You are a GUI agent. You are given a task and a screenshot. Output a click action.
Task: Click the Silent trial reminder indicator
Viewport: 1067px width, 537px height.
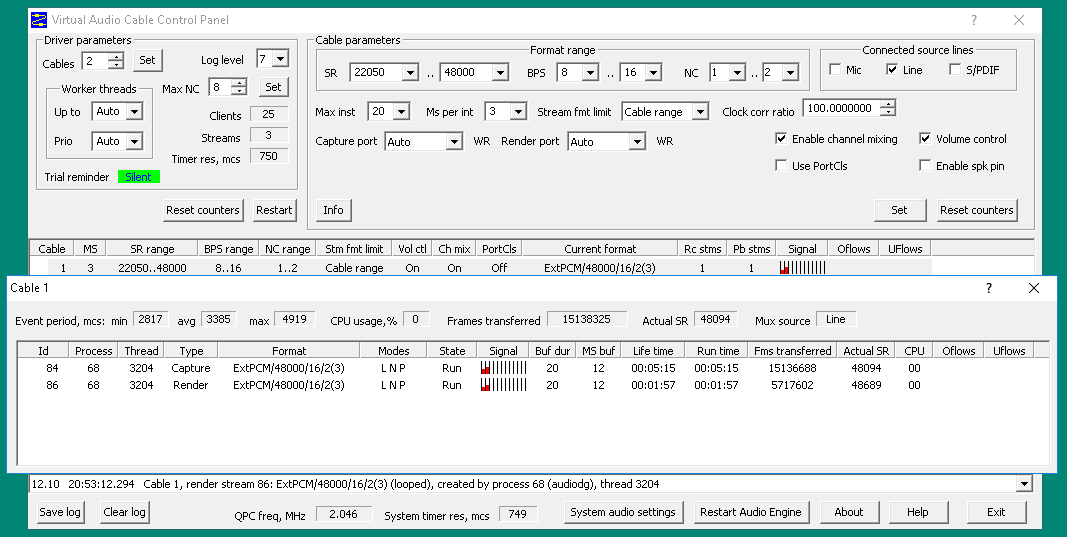point(139,177)
